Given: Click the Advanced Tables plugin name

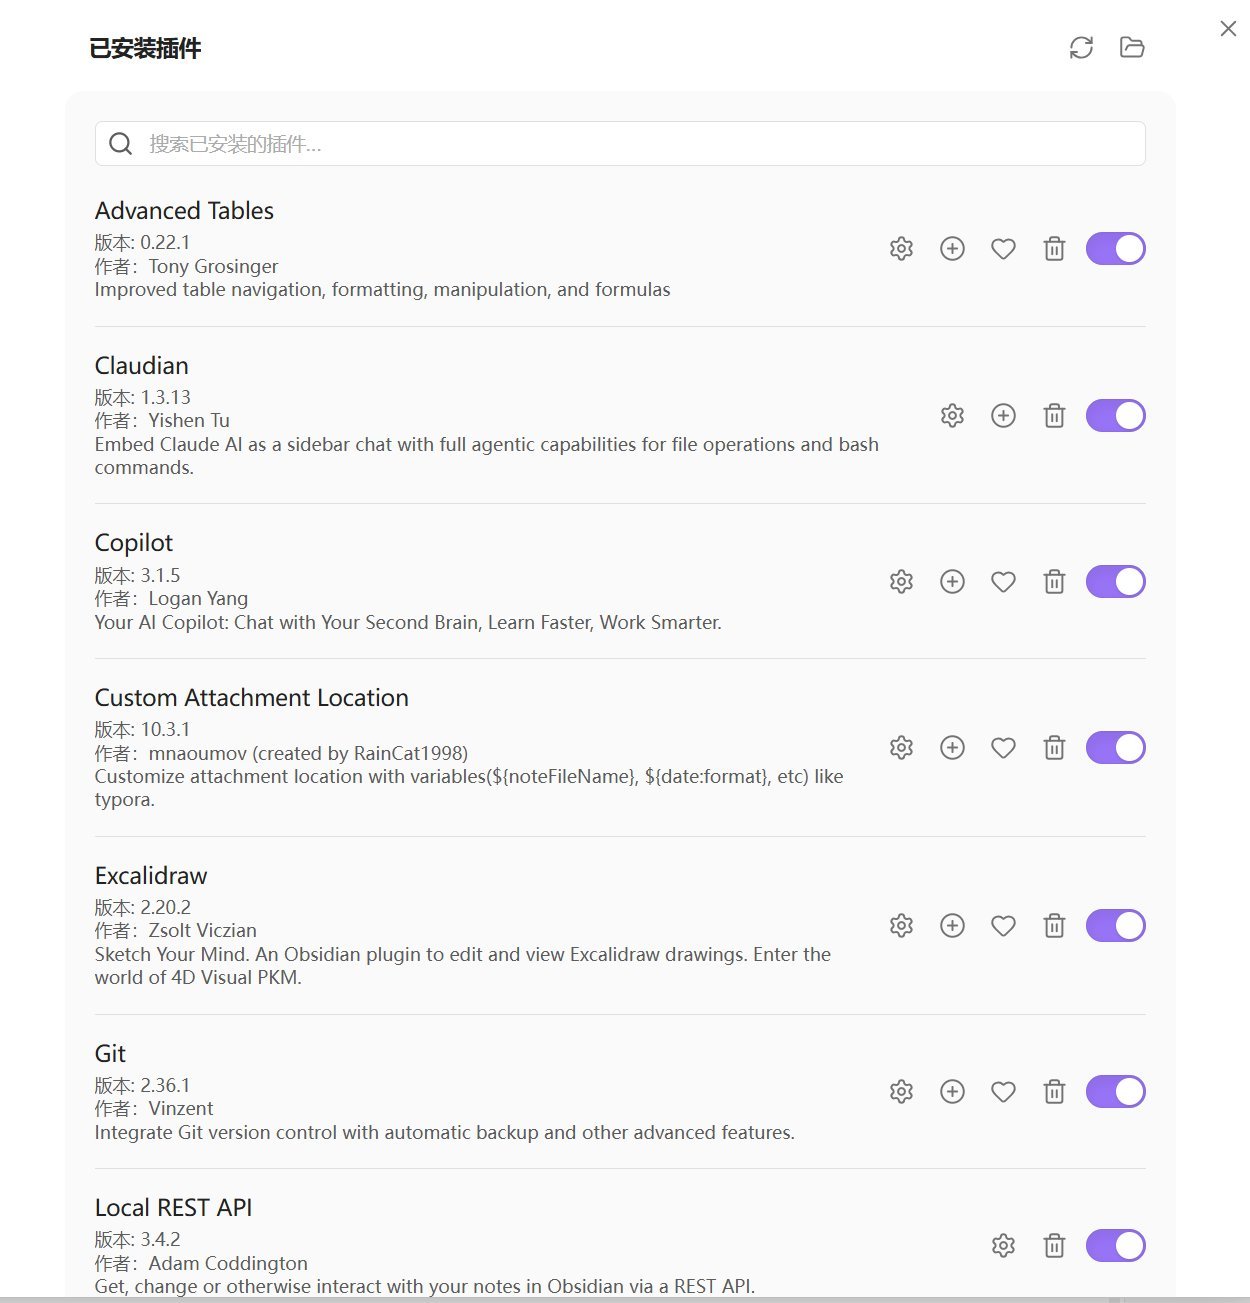Looking at the screenshot, I should [x=184, y=211].
